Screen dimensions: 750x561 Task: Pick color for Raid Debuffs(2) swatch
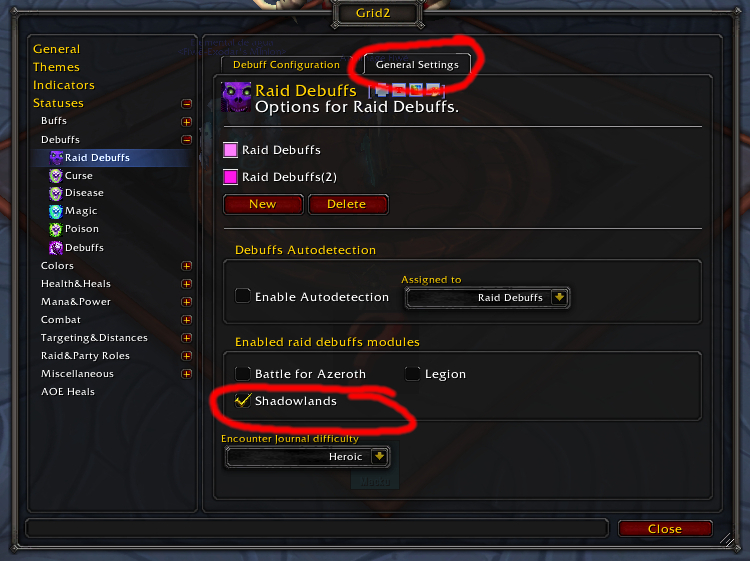click(231, 177)
